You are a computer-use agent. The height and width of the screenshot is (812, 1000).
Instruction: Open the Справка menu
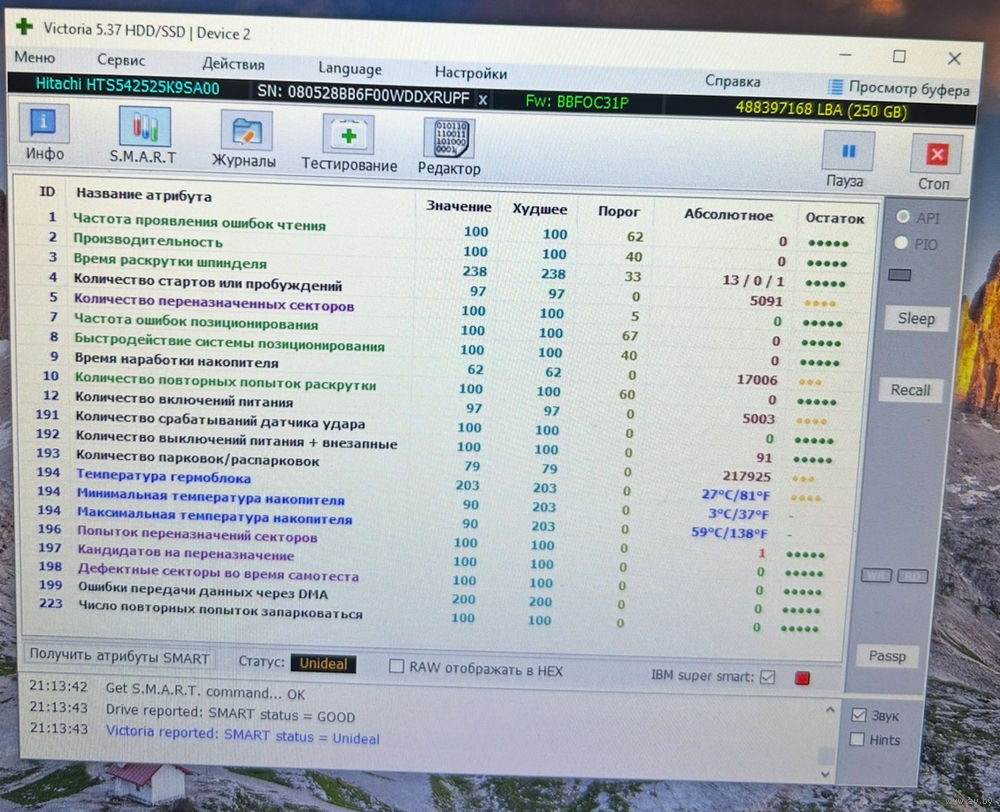(x=732, y=81)
